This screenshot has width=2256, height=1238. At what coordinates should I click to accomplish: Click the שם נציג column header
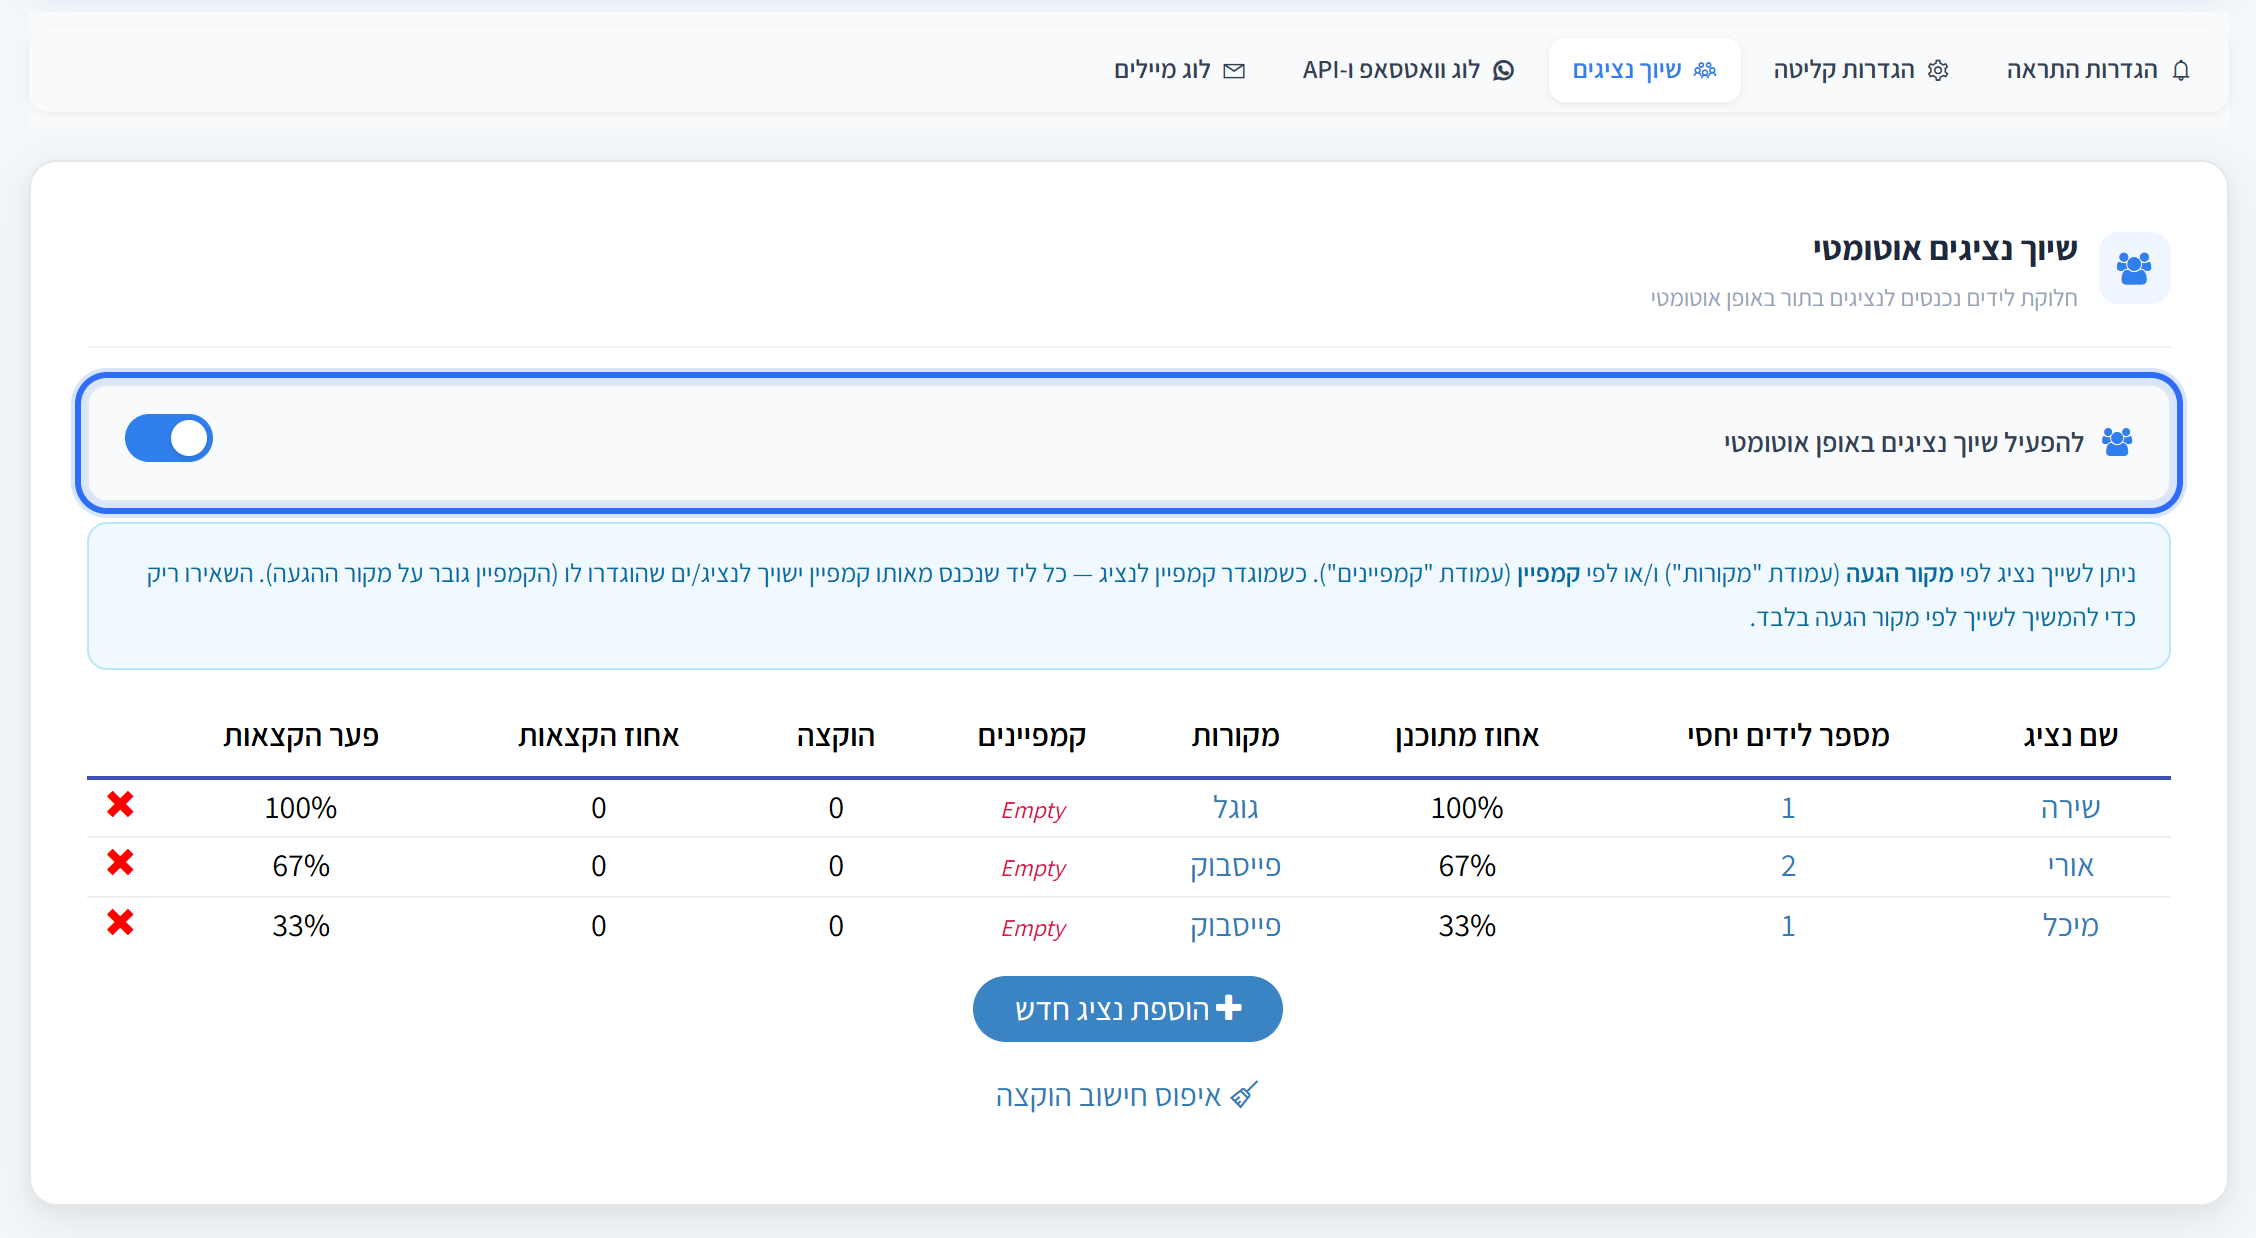pyautogui.click(x=2070, y=736)
